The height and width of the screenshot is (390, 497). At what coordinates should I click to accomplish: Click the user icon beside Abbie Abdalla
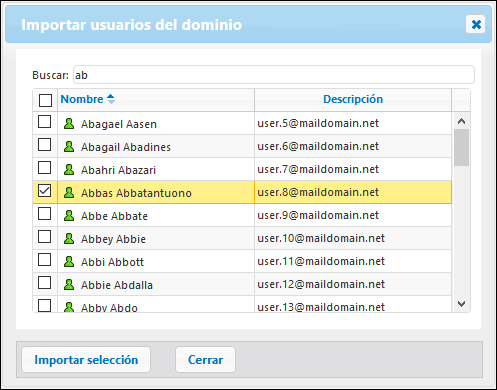69,285
